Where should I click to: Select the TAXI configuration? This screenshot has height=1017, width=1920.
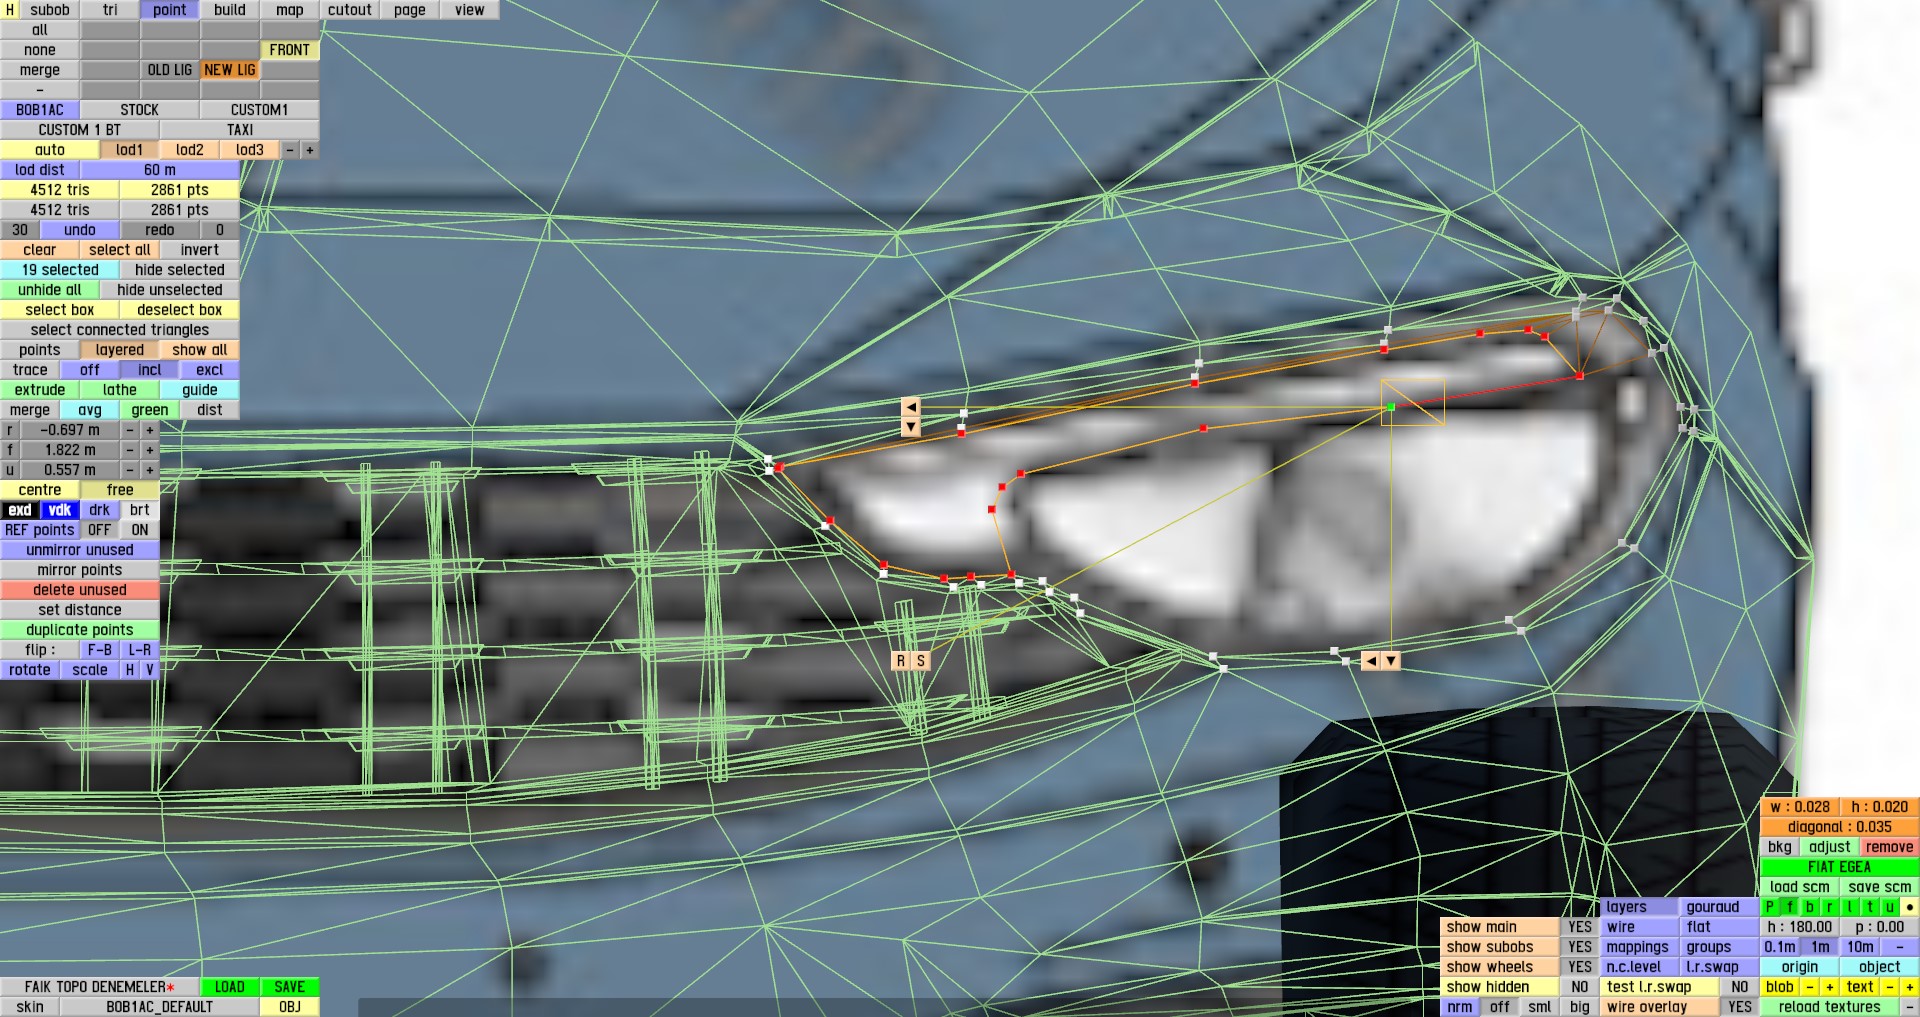240,130
